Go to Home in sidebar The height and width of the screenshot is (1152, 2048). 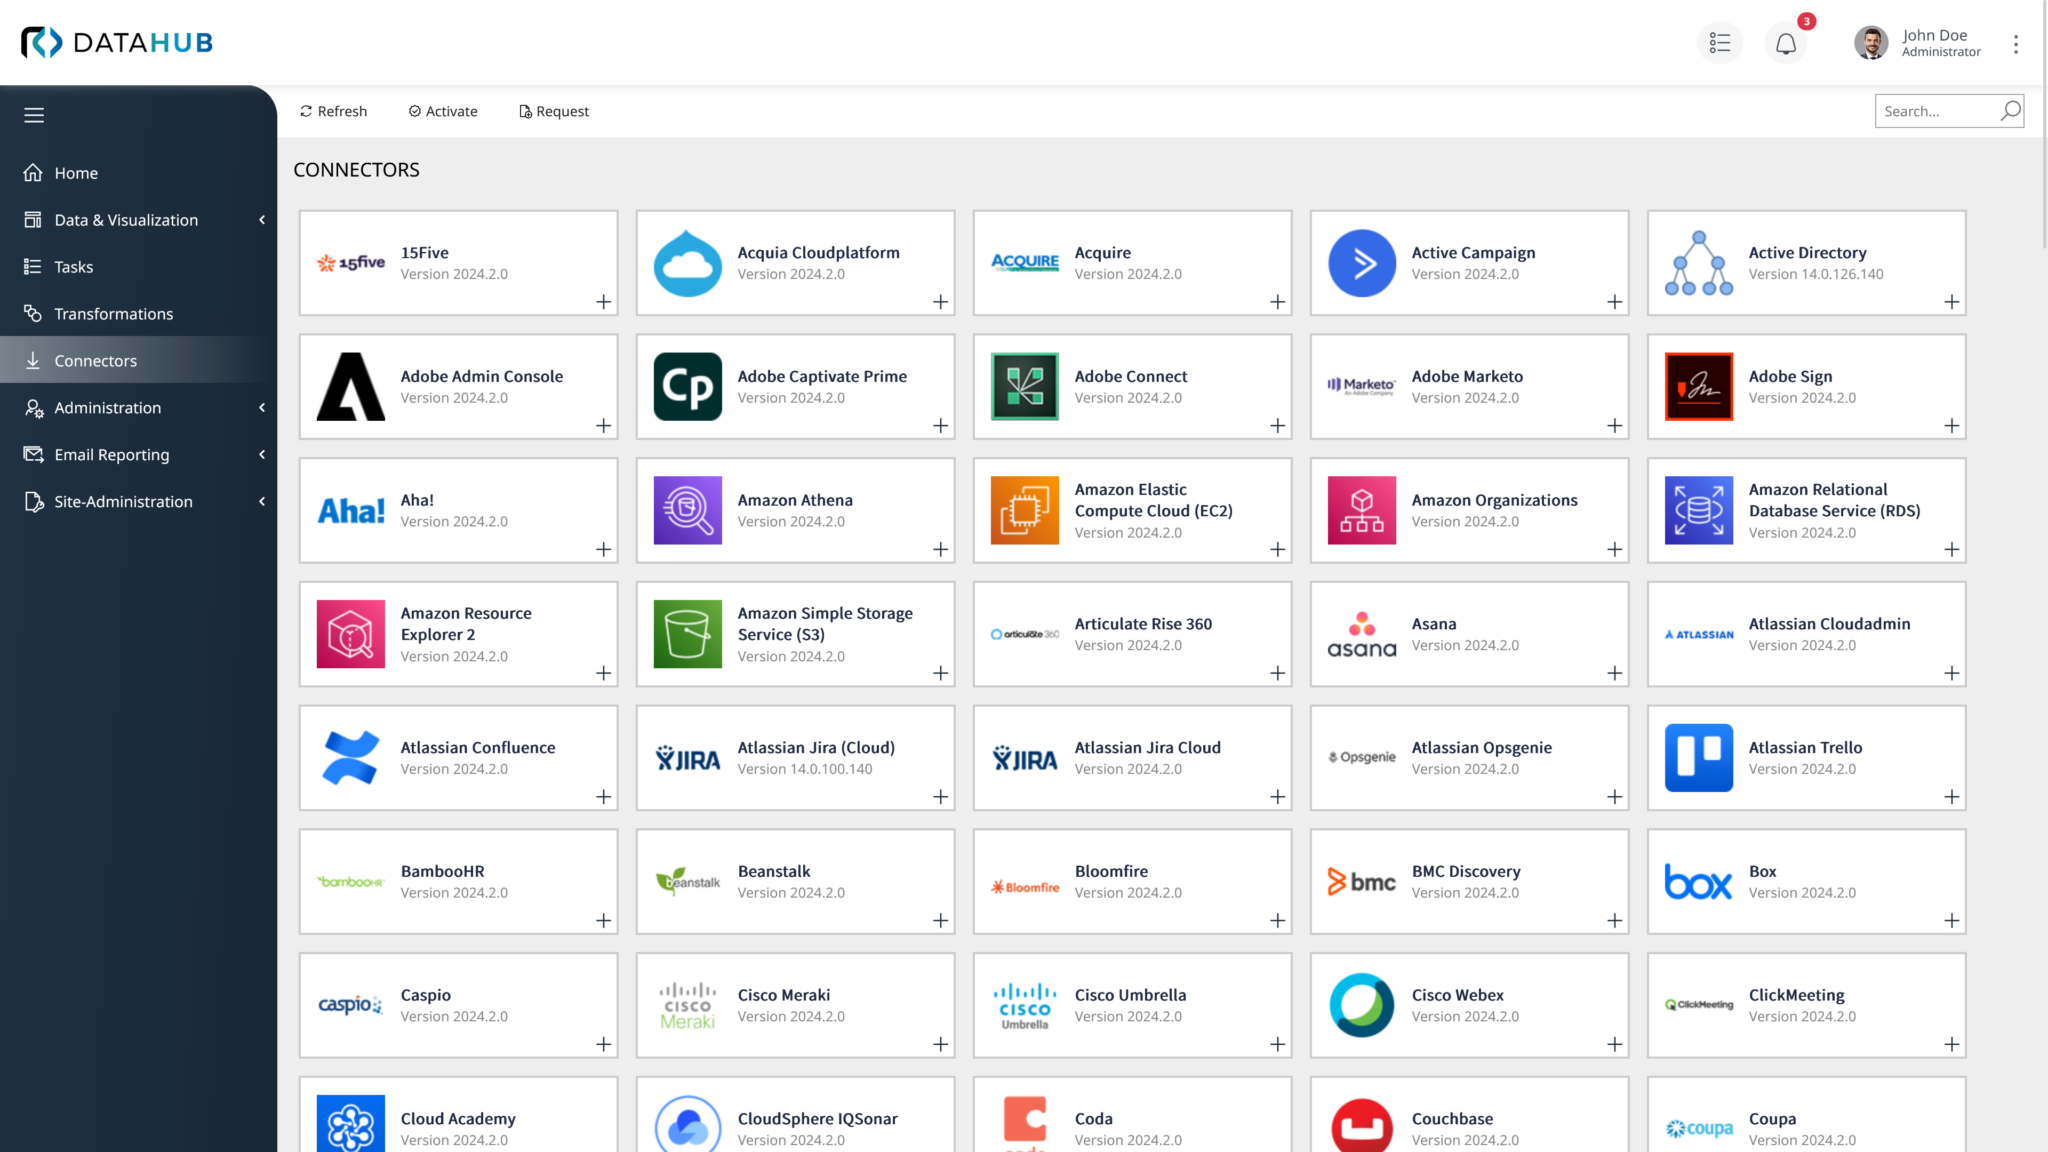pyautogui.click(x=138, y=173)
